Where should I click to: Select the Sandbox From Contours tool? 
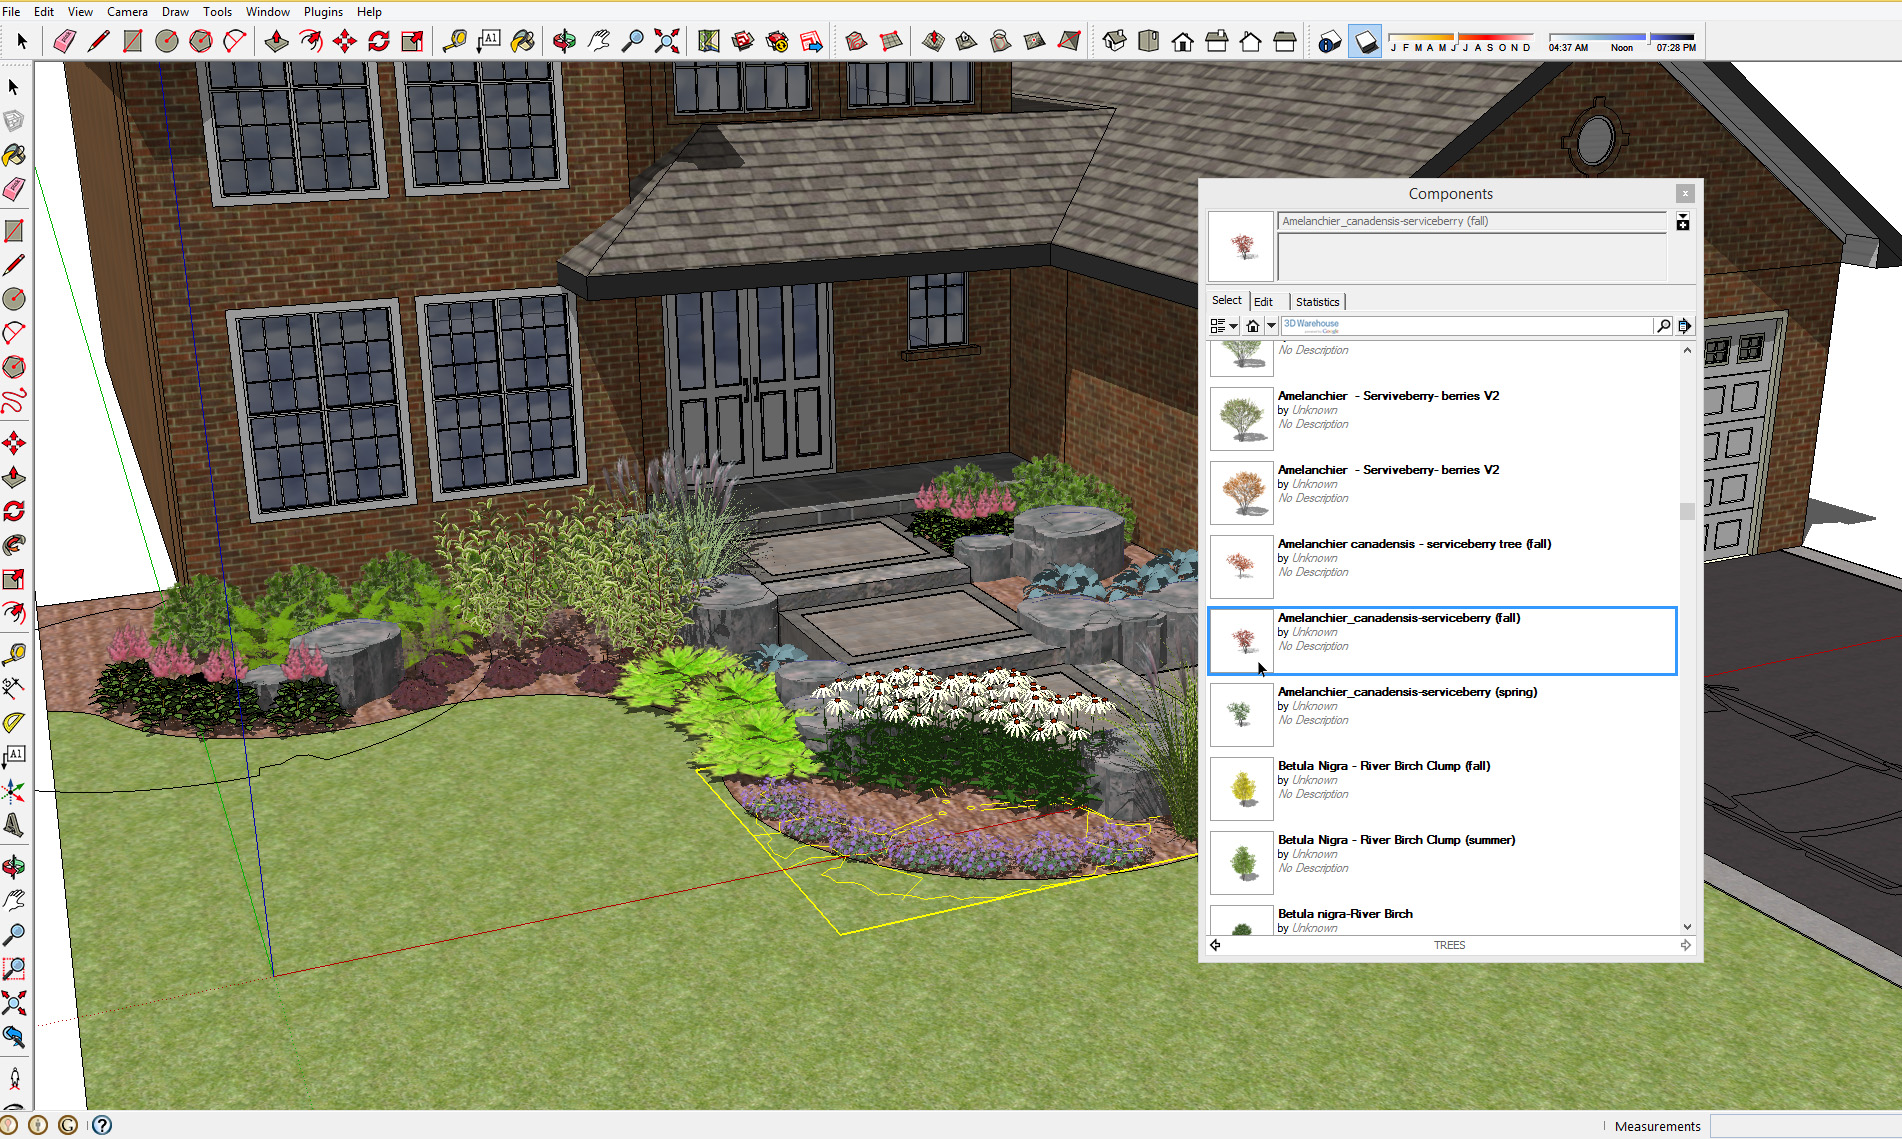tap(856, 41)
